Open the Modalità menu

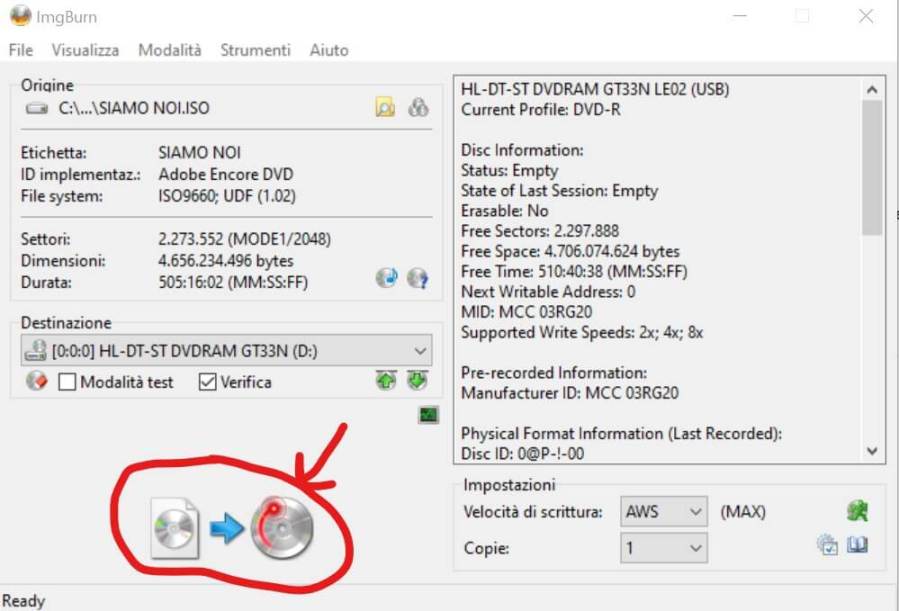[x=169, y=50]
